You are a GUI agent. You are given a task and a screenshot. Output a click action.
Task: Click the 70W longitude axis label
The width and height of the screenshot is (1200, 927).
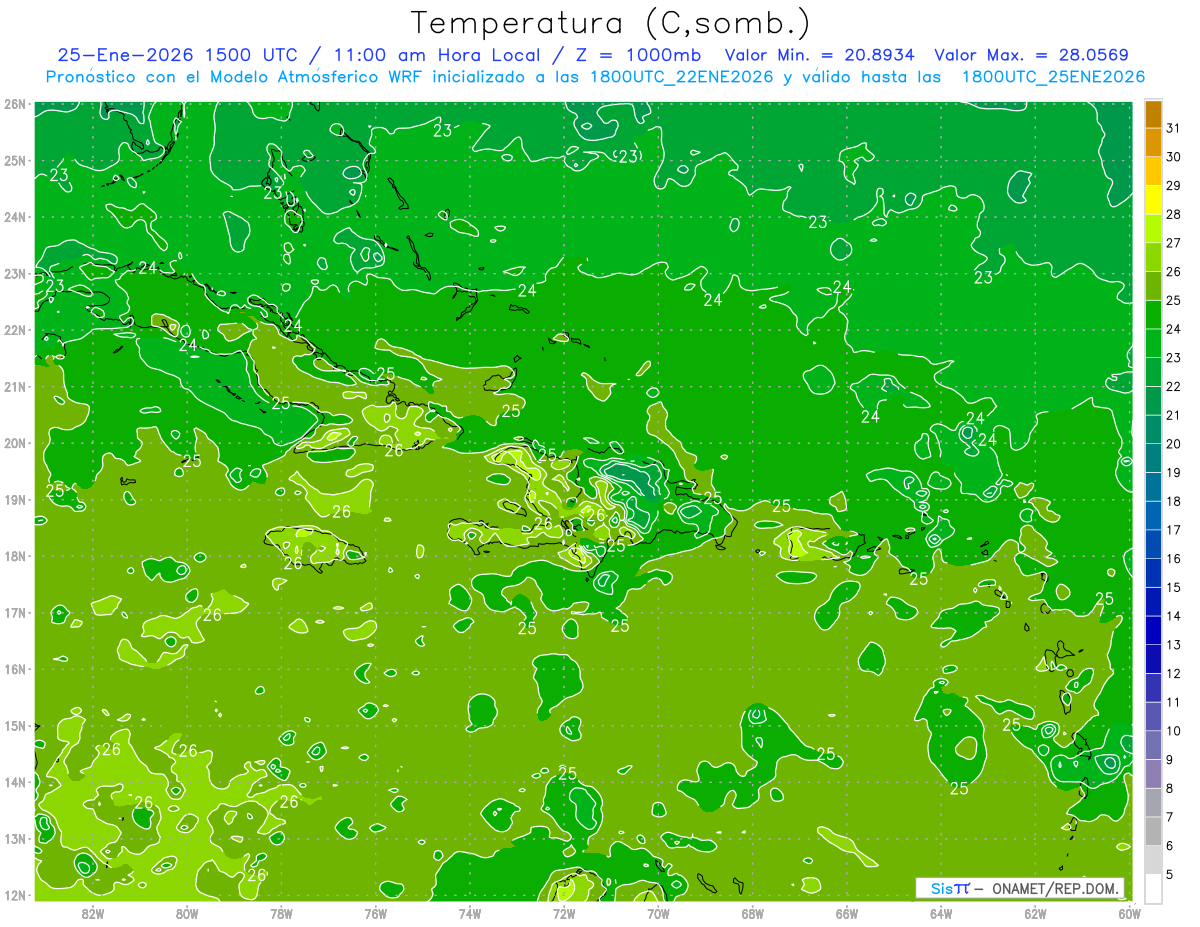658,913
